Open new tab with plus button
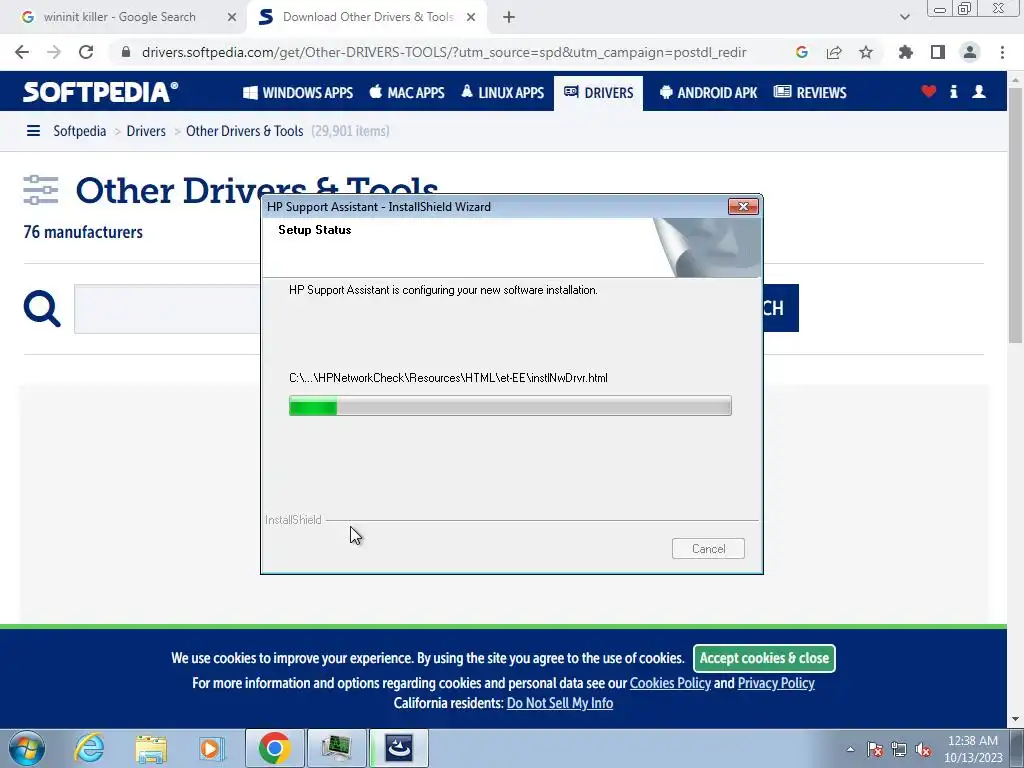 509,18
